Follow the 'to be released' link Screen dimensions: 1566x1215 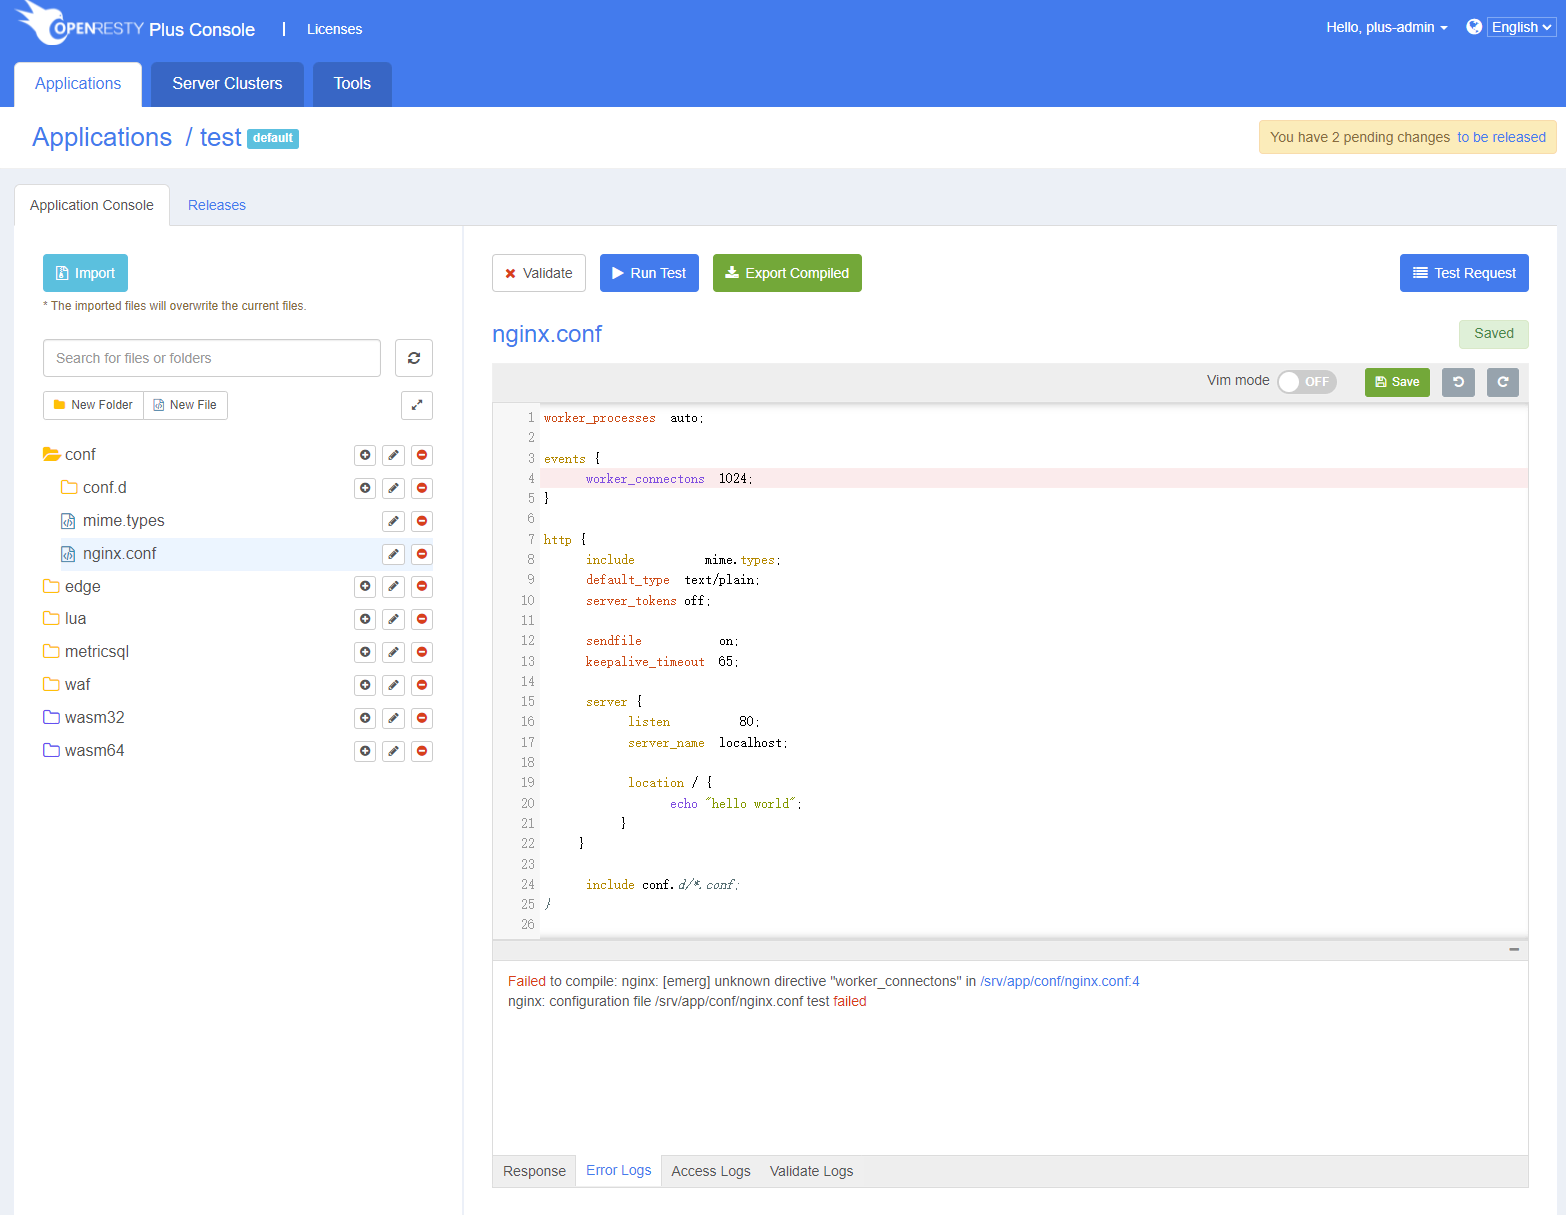click(x=1501, y=137)
